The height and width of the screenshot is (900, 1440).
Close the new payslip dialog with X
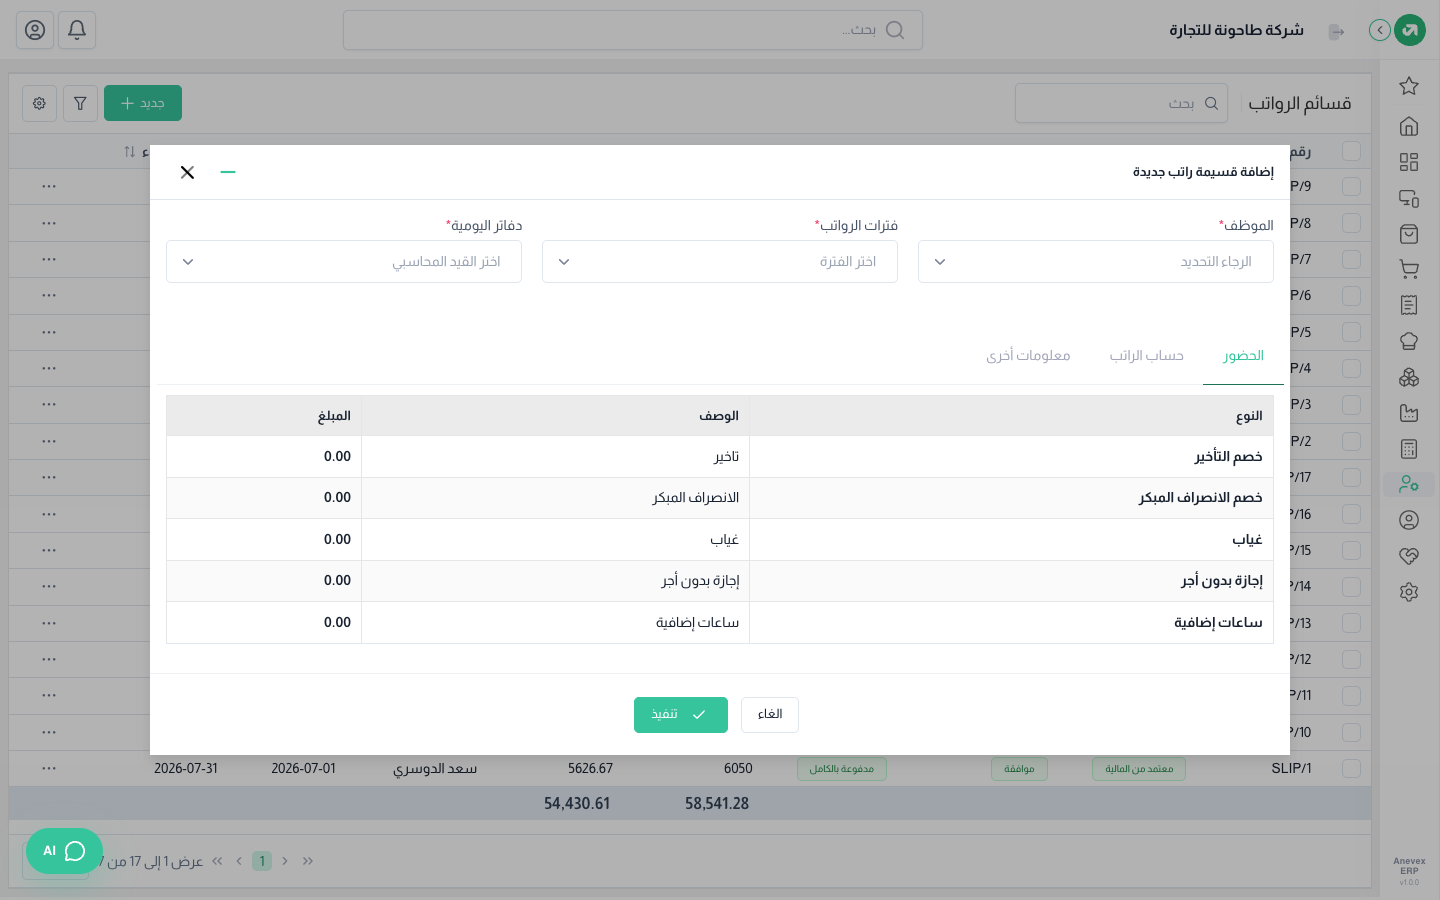click(x=187, y=172)
